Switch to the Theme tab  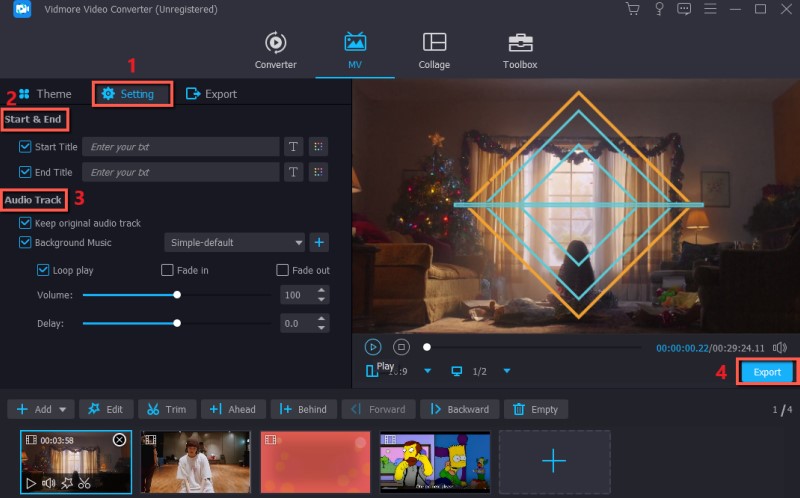click(x=44, y=94)
